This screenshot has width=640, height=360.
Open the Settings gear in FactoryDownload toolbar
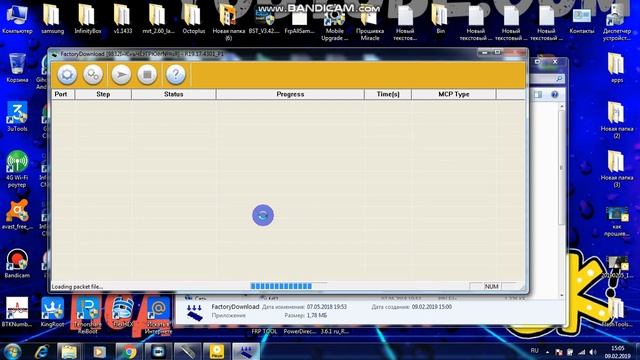pos(67,75)
